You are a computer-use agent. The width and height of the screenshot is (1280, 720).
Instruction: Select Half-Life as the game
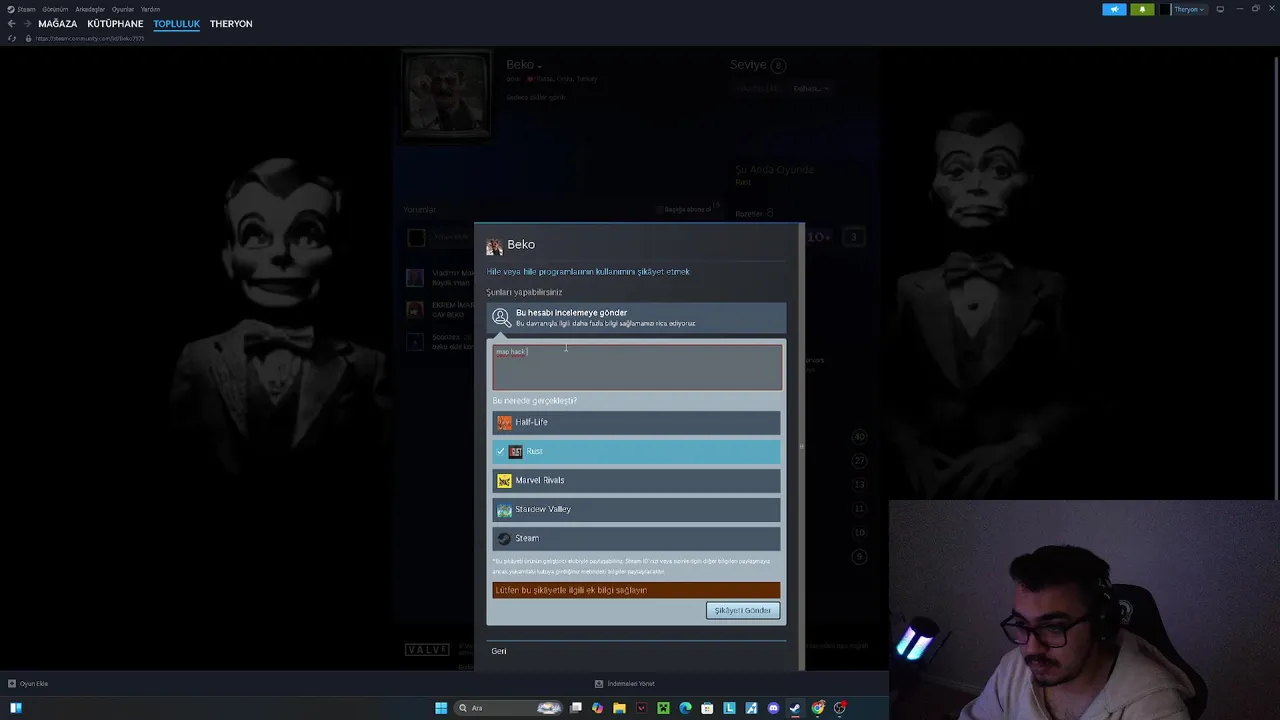(x=636, y=422)
